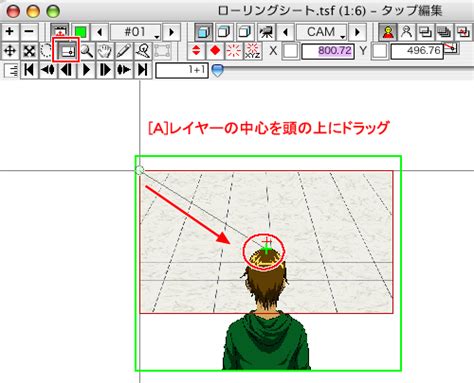Click the two overlapping rectangles icon
The image size is (474, 383).
coord(425,32)
